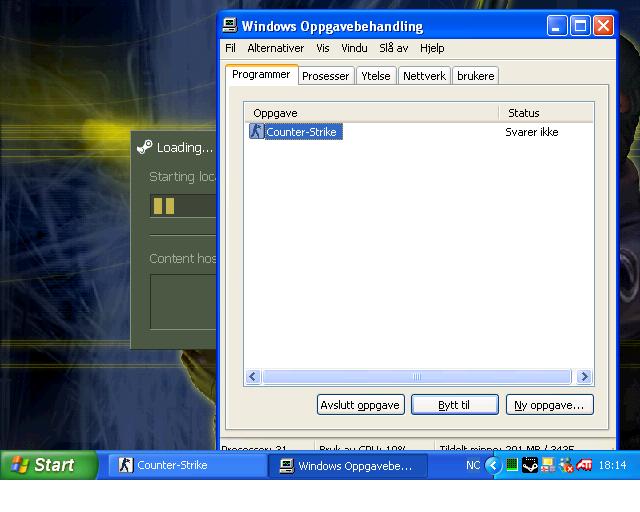
Task: Open the Fil menu
Action: coord(230,48)
